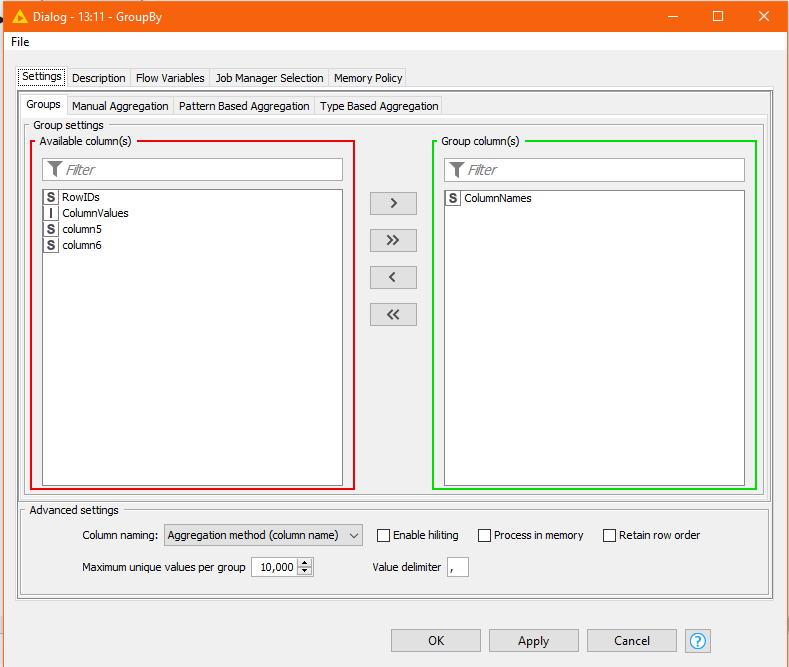Viewport: 789px width, 667px height.
Task: Increase maximum unique values with up arrow
Action: click(304, 563)
